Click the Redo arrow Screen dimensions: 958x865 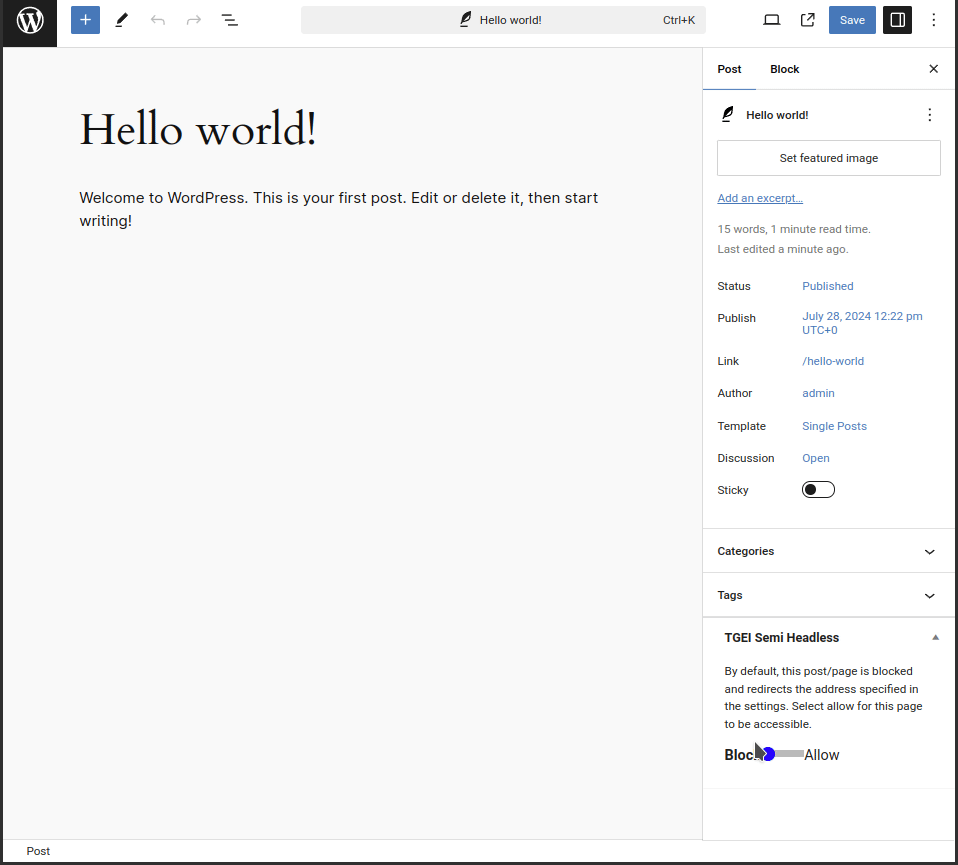[x=194, y=20]
